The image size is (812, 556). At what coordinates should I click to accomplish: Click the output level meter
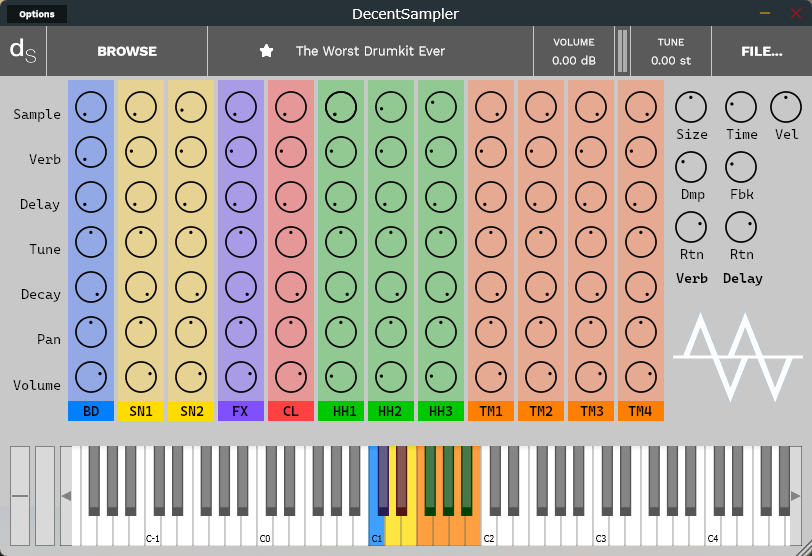622,51
